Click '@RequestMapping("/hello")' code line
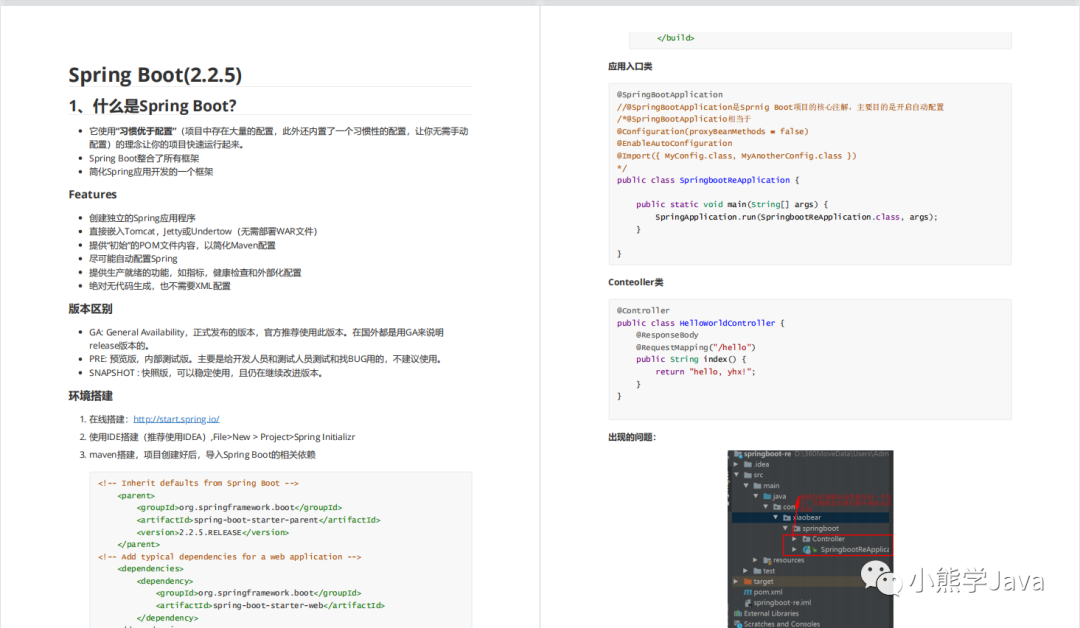This screenshot has height=628, width=1080. point(696,347)
